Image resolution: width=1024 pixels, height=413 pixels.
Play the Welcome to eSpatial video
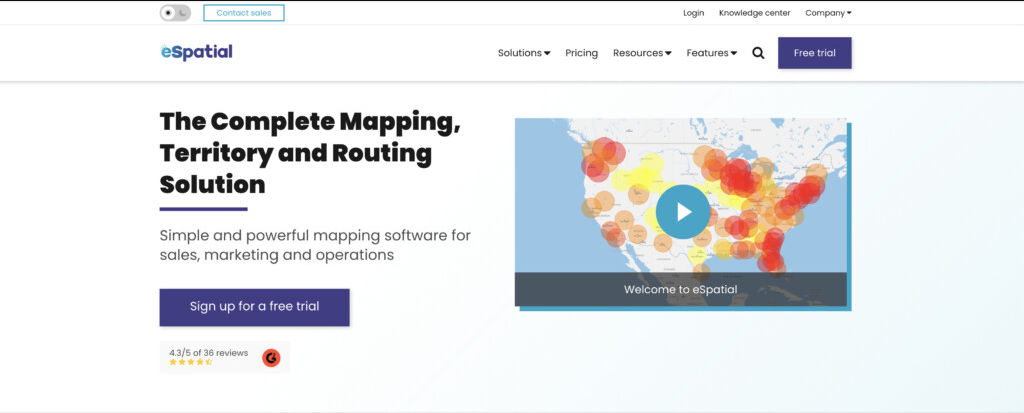click(682, 212)
